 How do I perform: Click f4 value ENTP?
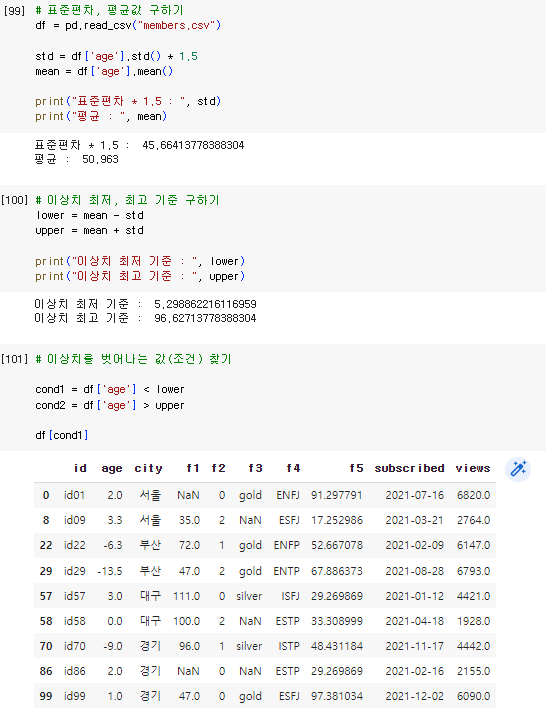pyautogui.click(x=287, y=571)
